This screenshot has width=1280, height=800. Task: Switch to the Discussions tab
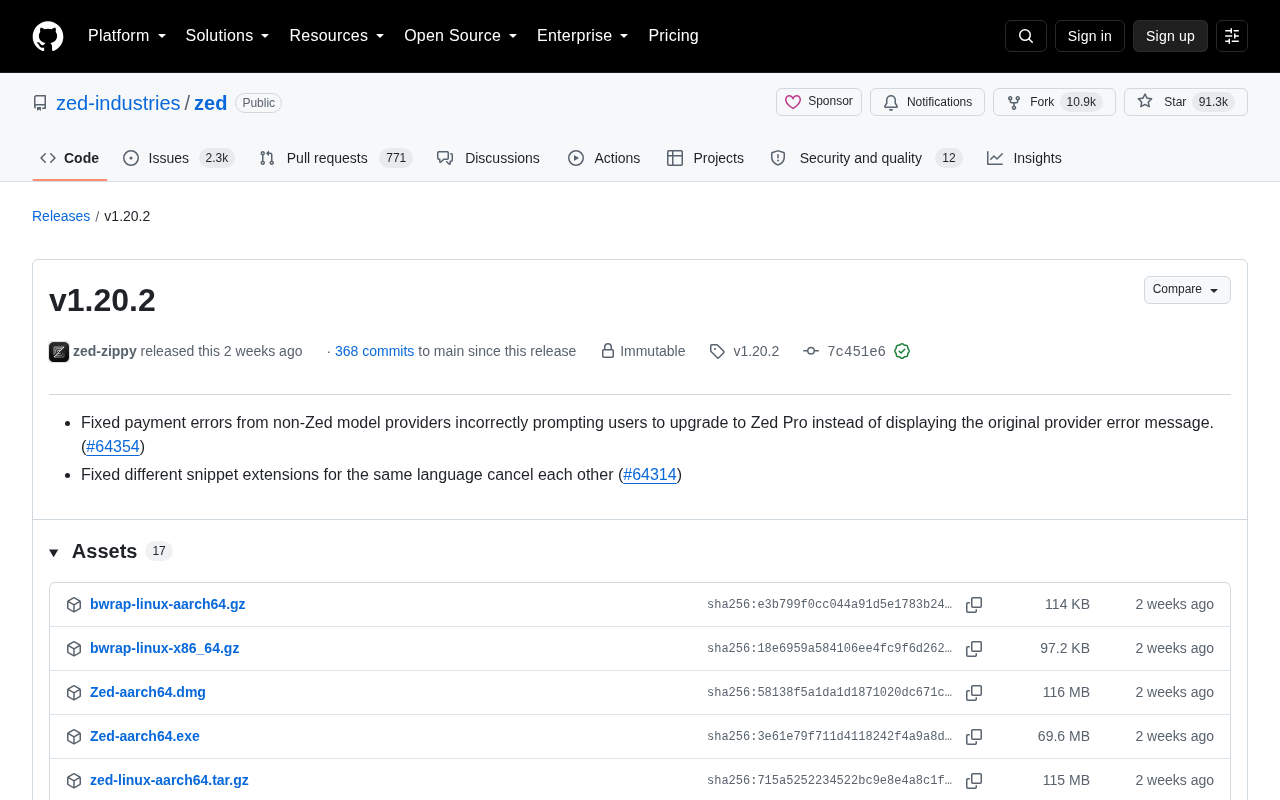pyautogui.click(x=488, y=158)
